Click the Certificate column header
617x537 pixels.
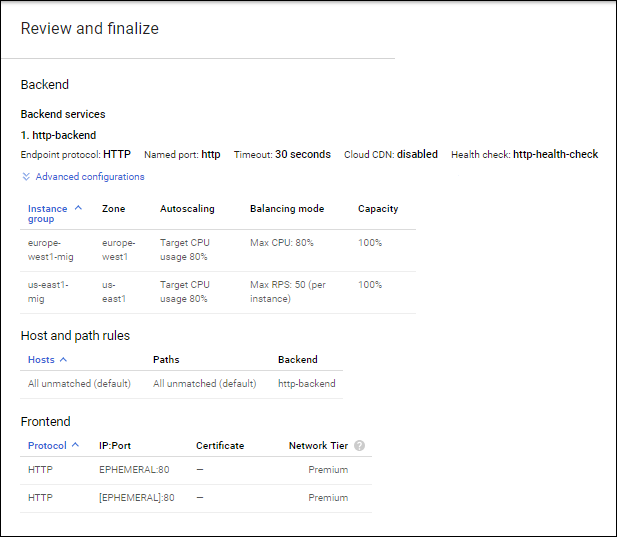[220, 445]
